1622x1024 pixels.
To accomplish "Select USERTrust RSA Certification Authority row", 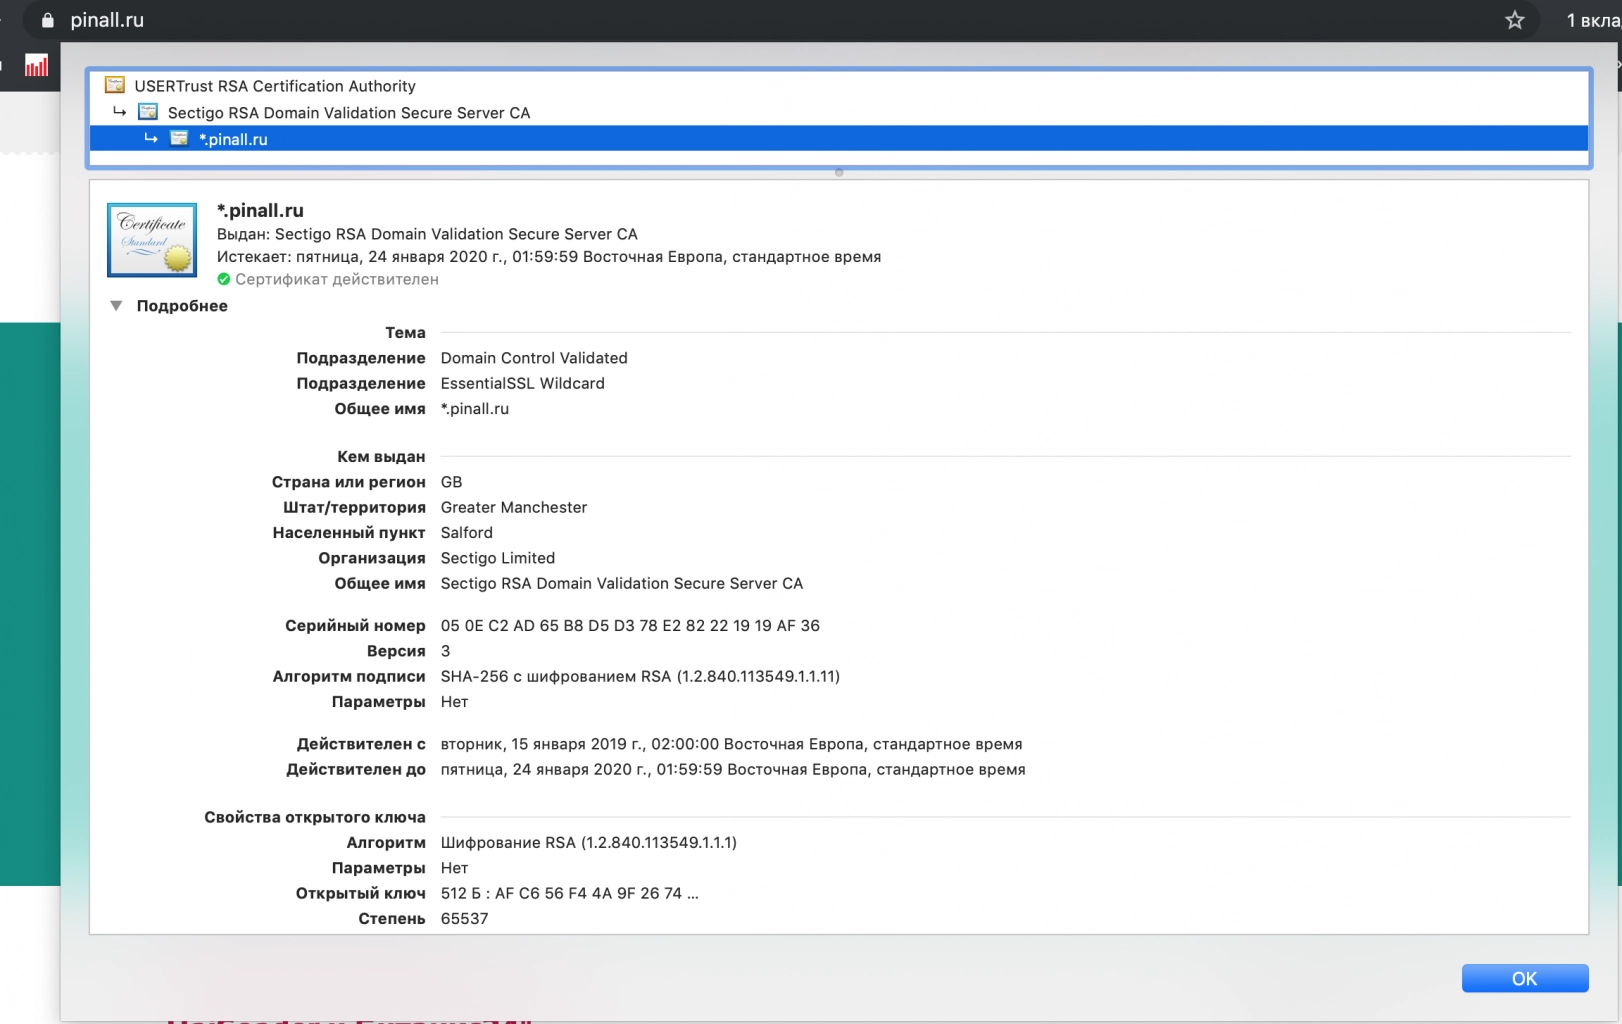I will coord(275,86).
